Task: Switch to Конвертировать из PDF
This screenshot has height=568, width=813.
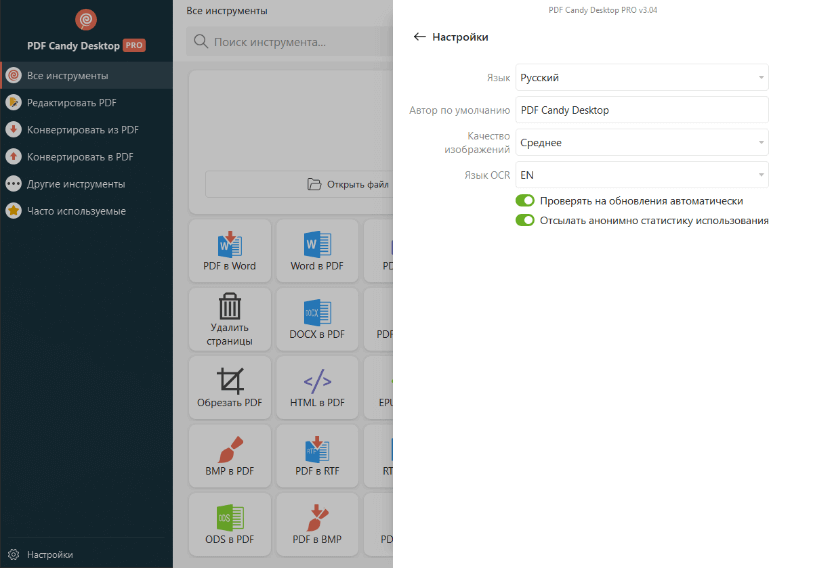Action: pyautogui.click(x=87, y=130)
